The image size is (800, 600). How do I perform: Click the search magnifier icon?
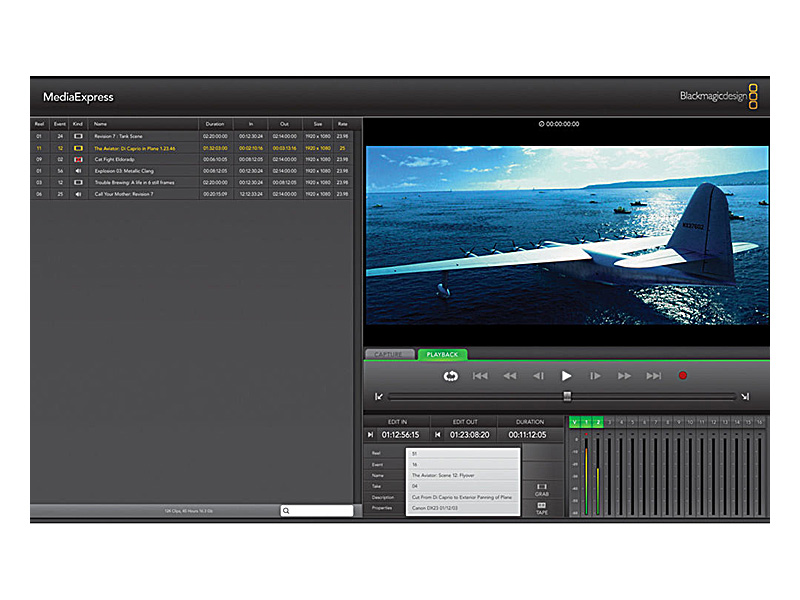(x=286, y=511)
